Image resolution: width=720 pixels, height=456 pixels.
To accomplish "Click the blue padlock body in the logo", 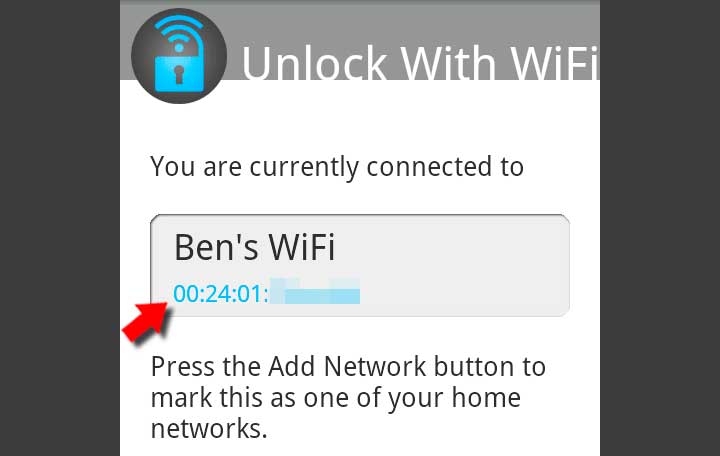I will 179,73.
